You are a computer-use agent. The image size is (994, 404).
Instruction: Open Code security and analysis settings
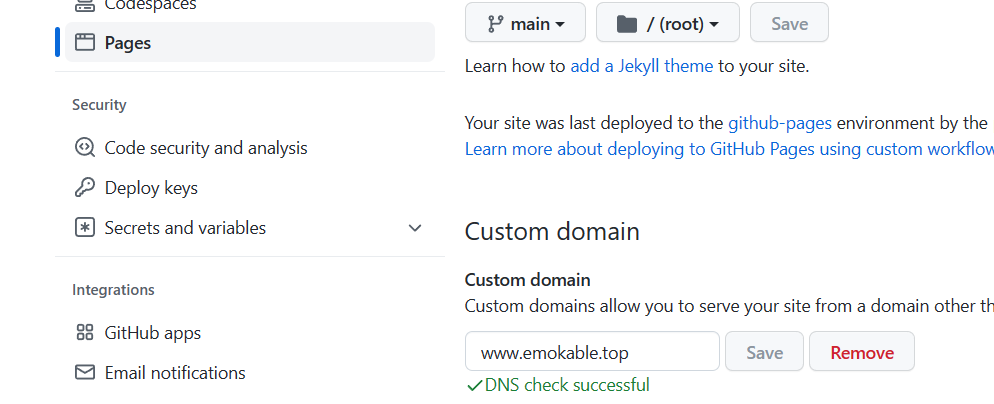[x=206, y=148]
